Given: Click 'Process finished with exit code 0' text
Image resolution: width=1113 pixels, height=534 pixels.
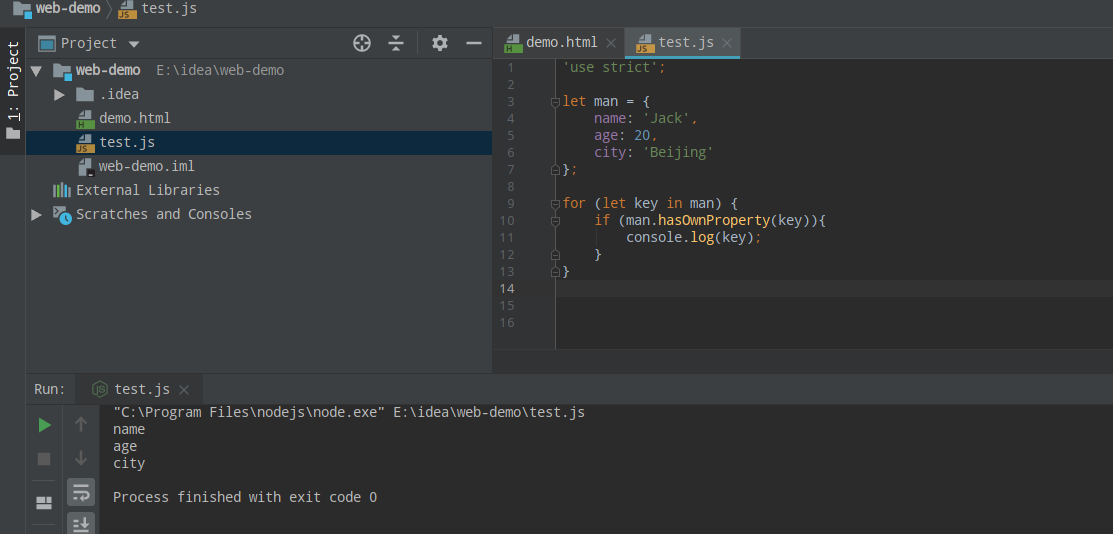Looking at the screenshot, I should [245, 497].
